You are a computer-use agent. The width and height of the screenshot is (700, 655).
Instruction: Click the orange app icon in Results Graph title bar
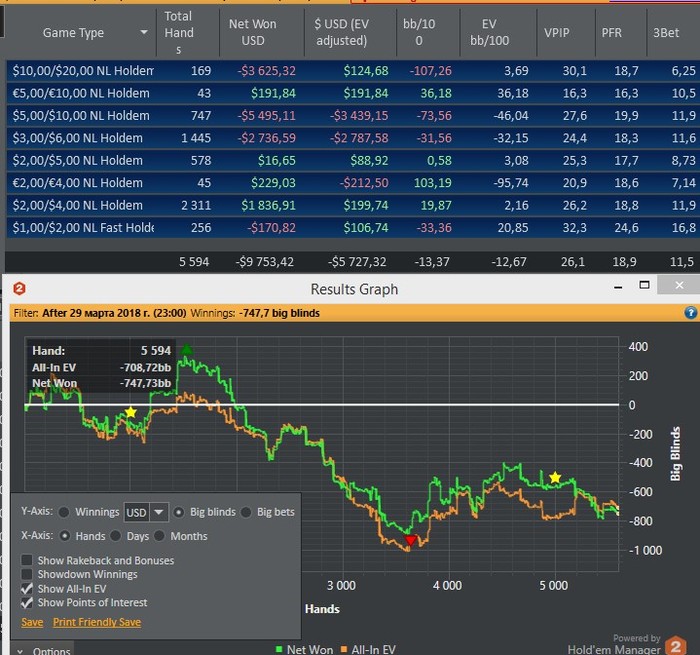18,289
